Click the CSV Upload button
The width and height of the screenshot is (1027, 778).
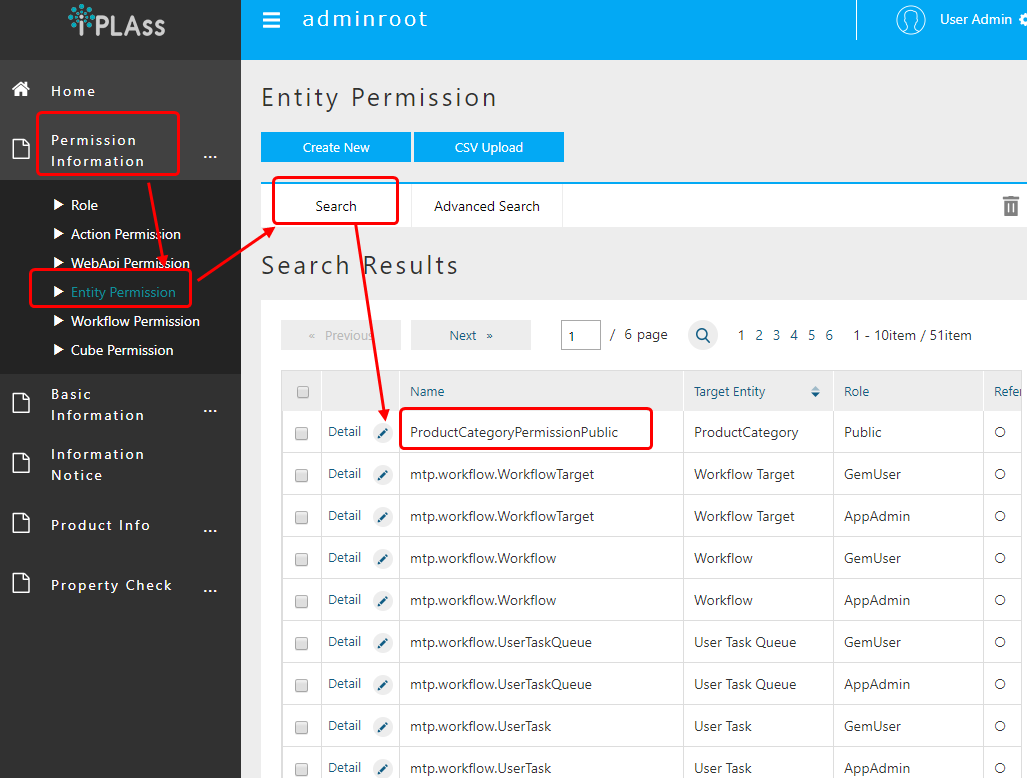pyautogui.click(x=489, y=147)
